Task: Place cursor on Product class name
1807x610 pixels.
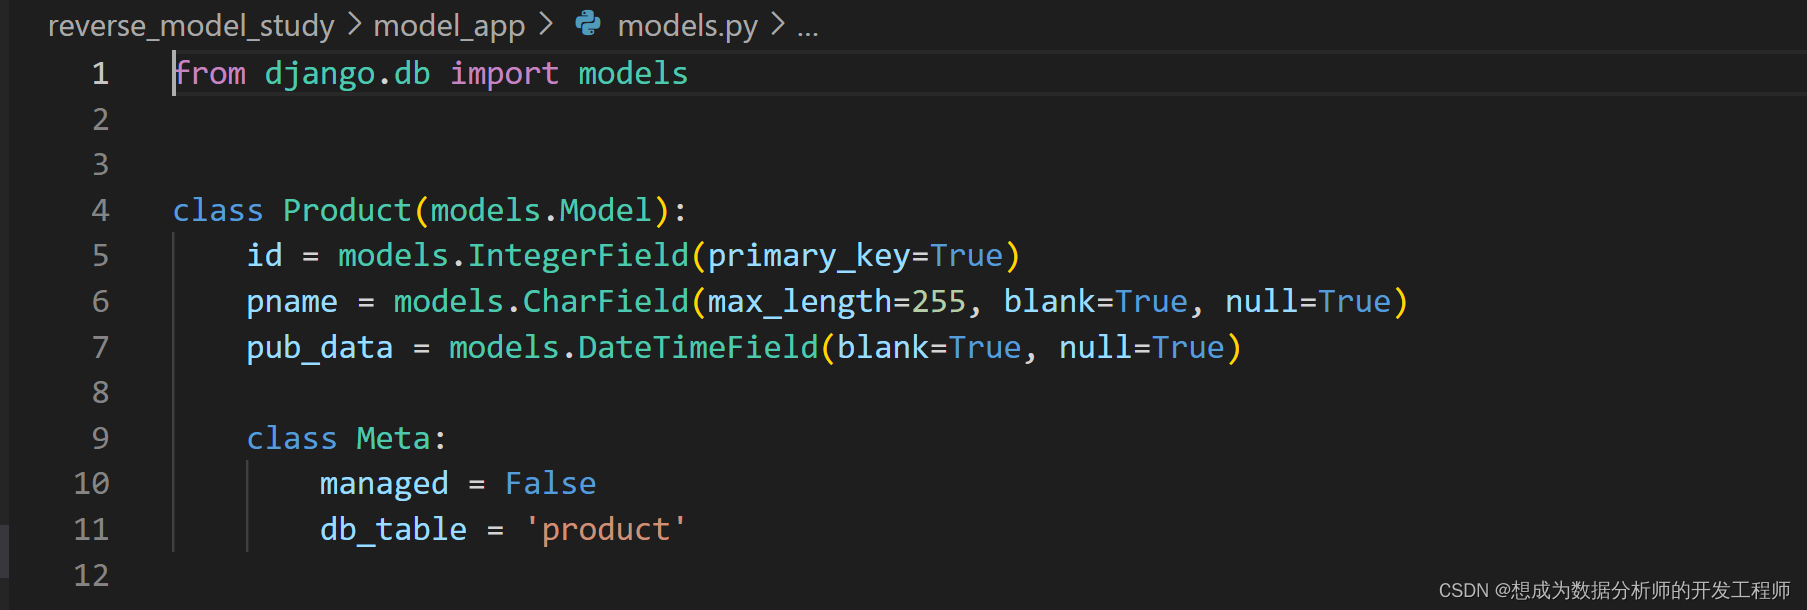Action: coord(347,210)
